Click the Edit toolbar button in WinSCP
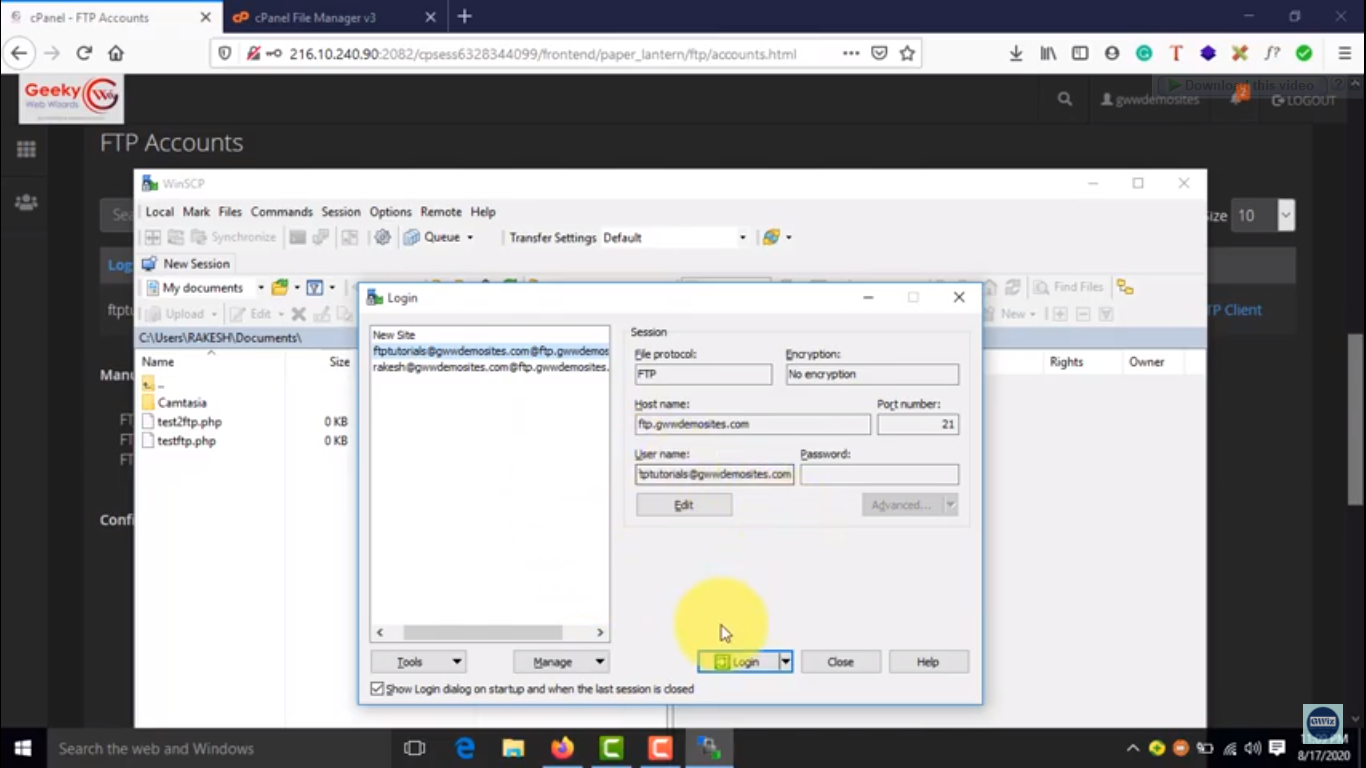Screen dimensions: 1366x768 (x=252, y=314)
